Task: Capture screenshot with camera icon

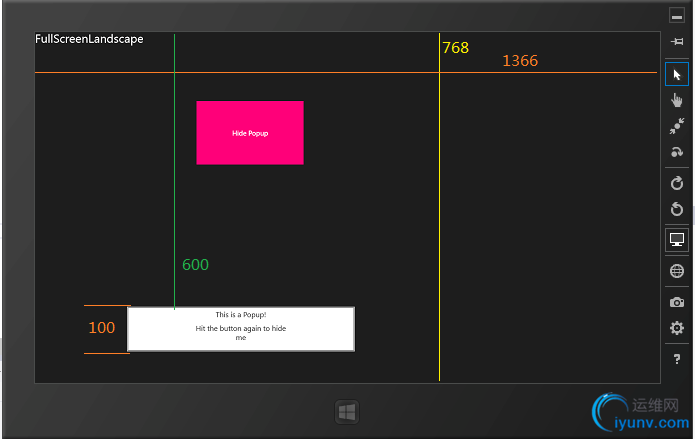Action: click(677, 302)
